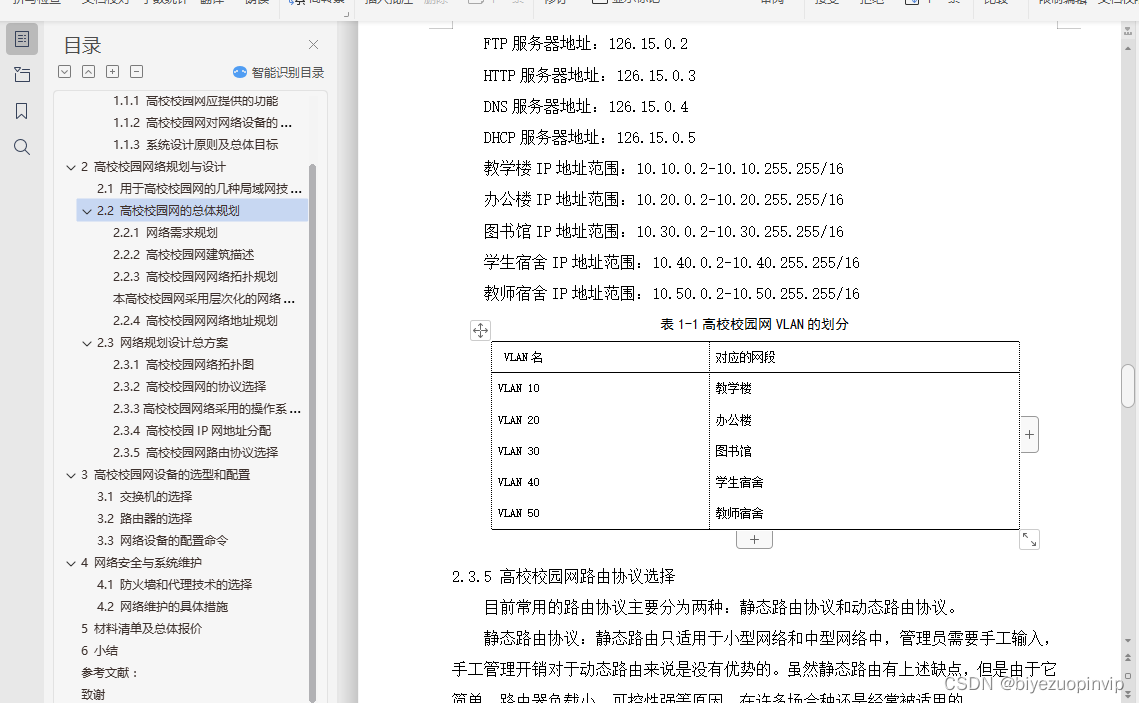Image resolution: width=1139 pixels, height=703 pixels.
Task: Go to 1.1.1 高校校园网应提供的功能
Action: [195, 101]
